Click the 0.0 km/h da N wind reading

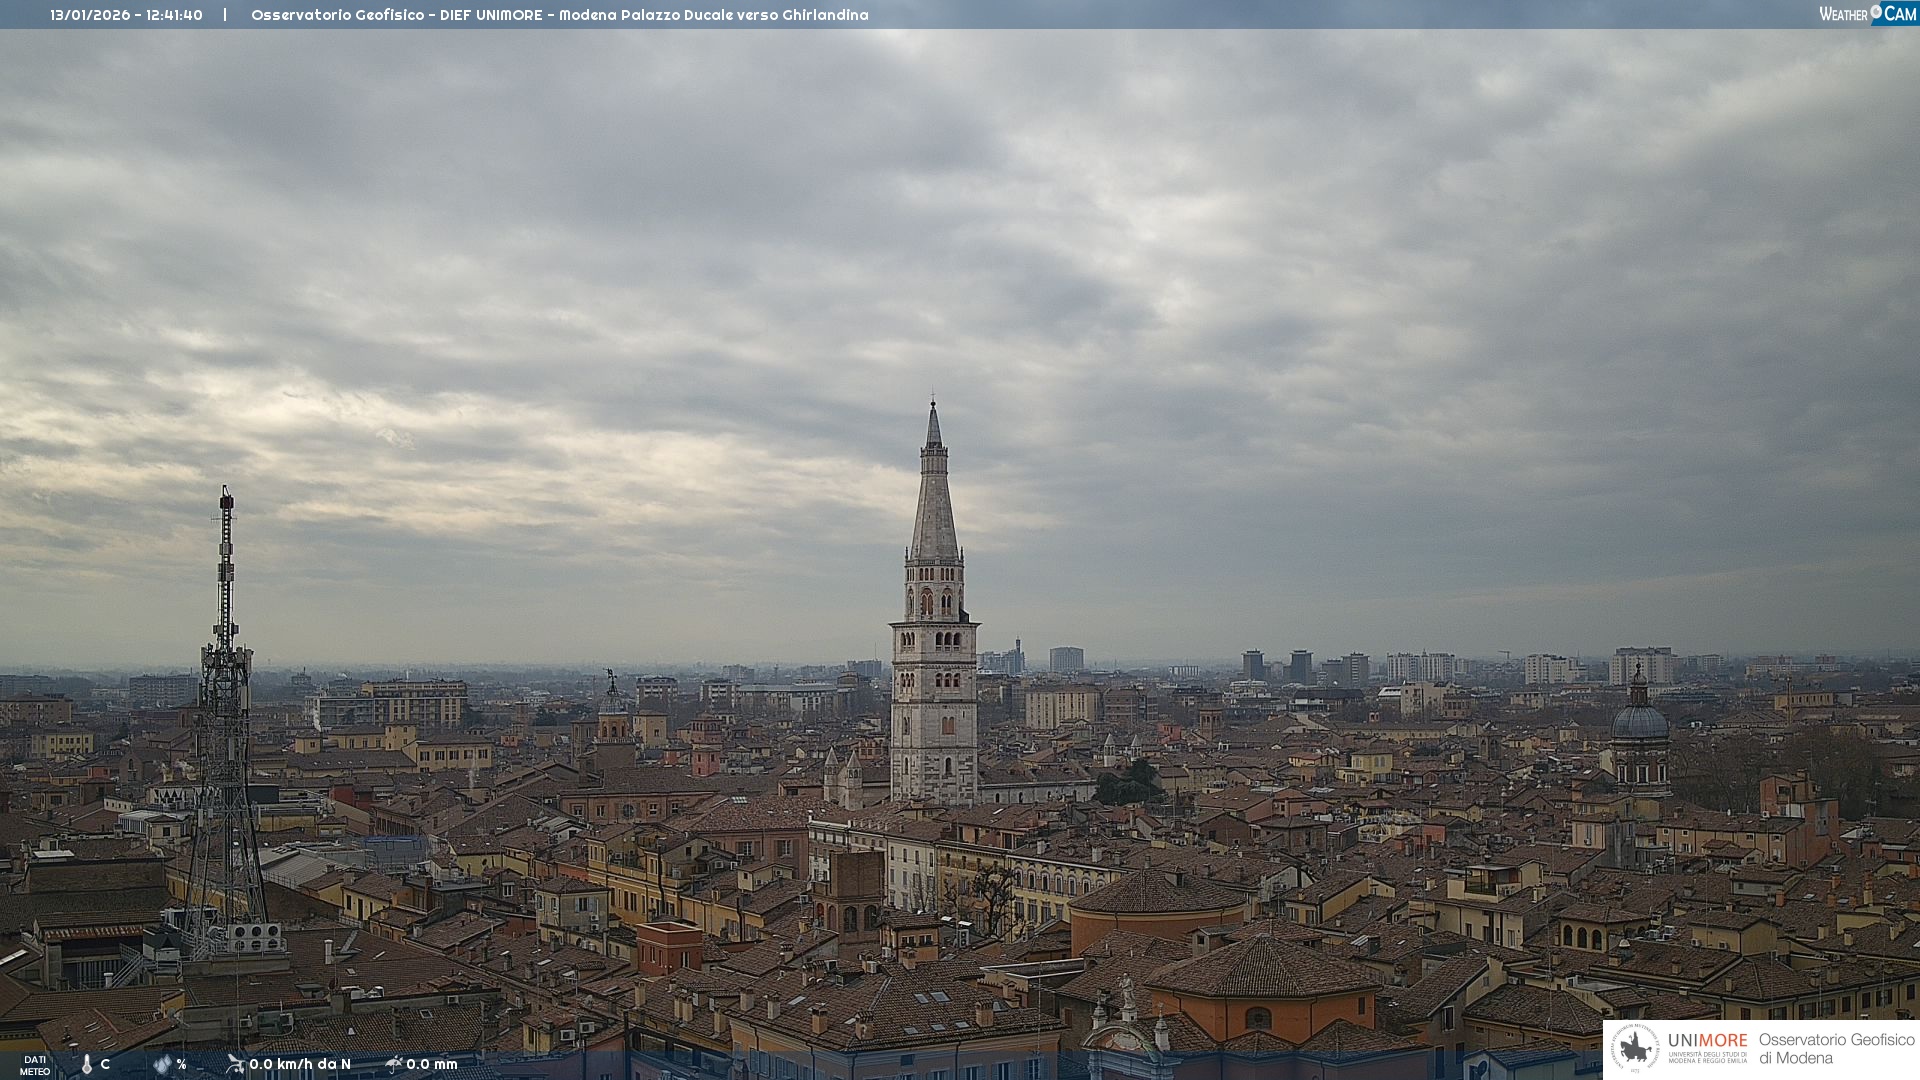[x=300, y=1064]
